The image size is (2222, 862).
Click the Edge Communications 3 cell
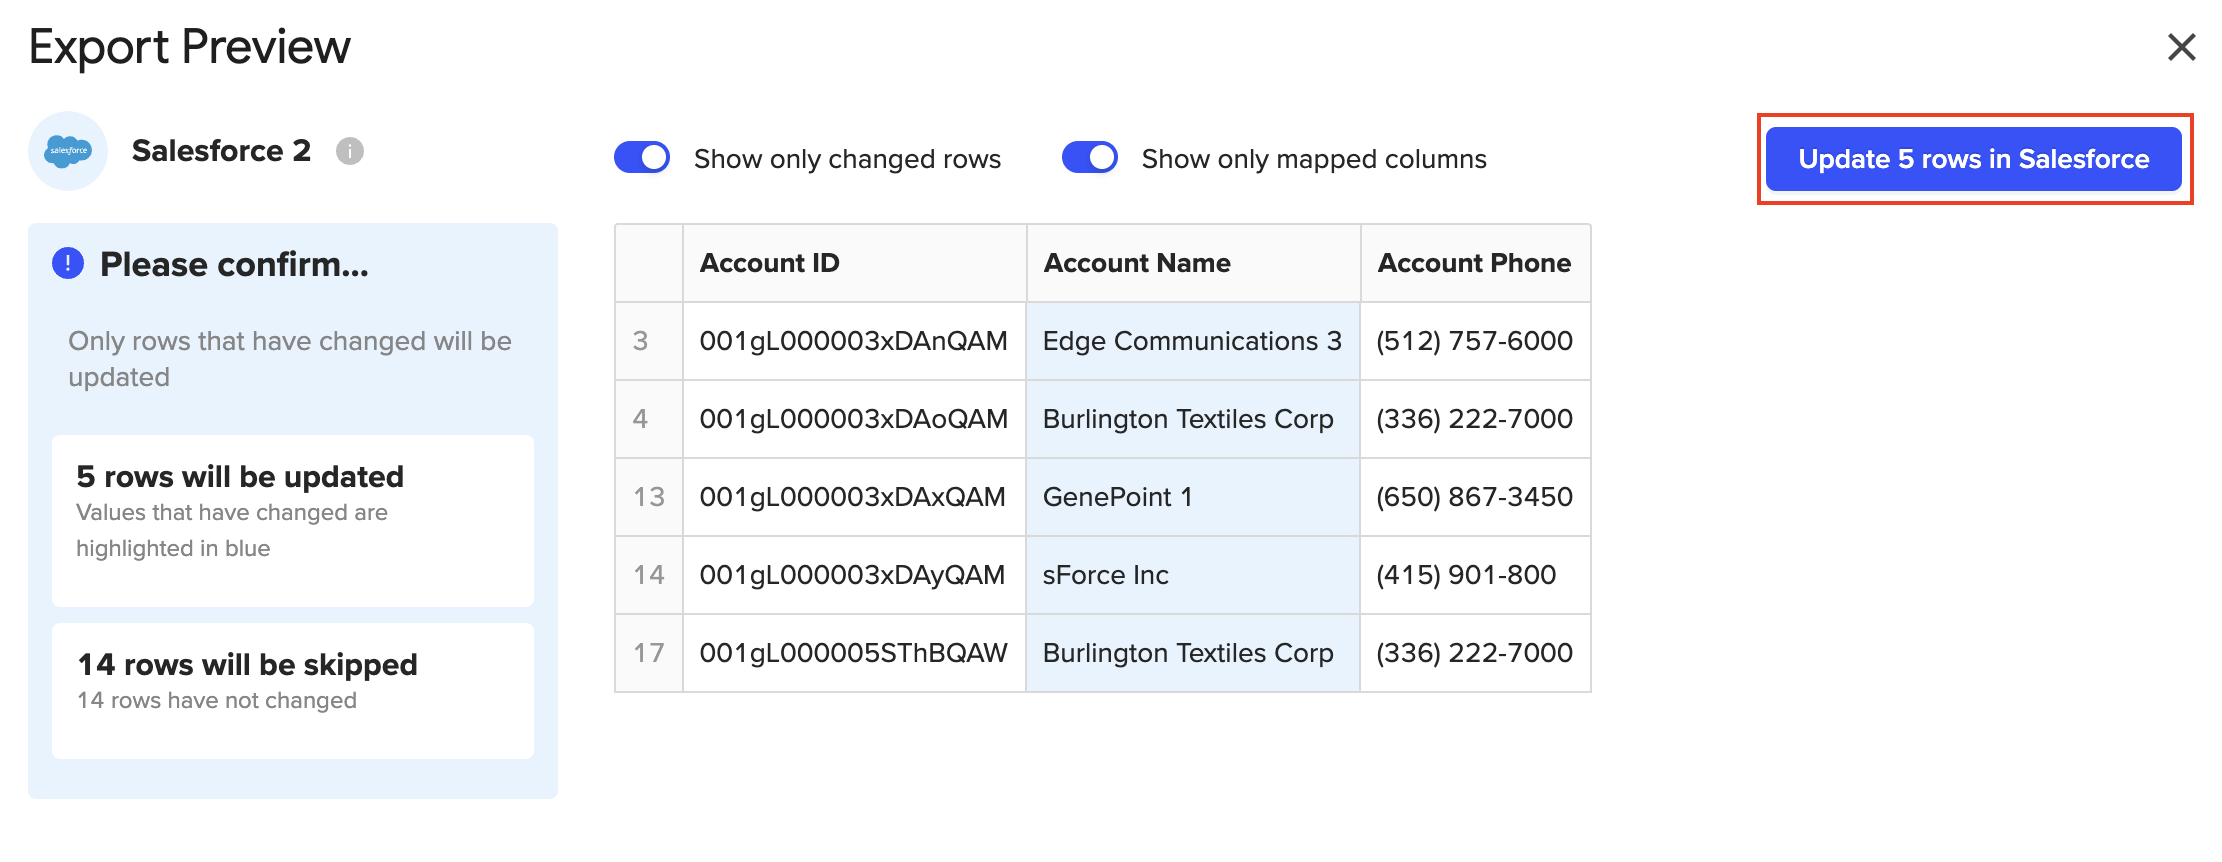coord(1191,341)
